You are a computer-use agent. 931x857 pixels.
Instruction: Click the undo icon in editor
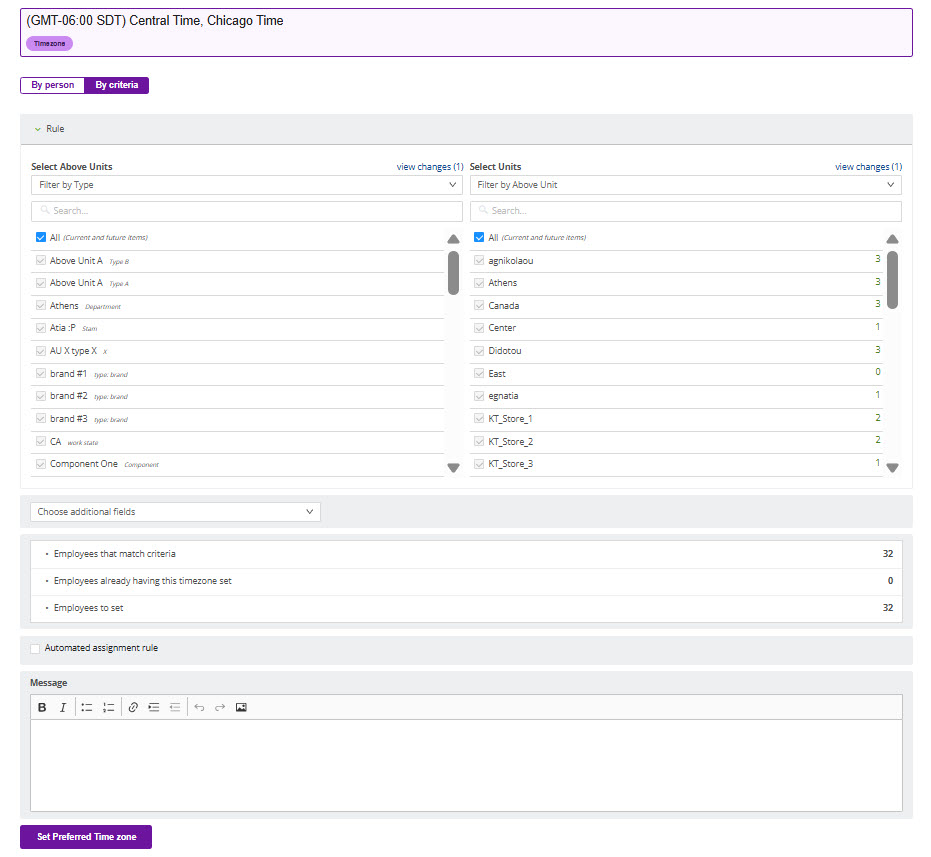(x=199, y=707)
